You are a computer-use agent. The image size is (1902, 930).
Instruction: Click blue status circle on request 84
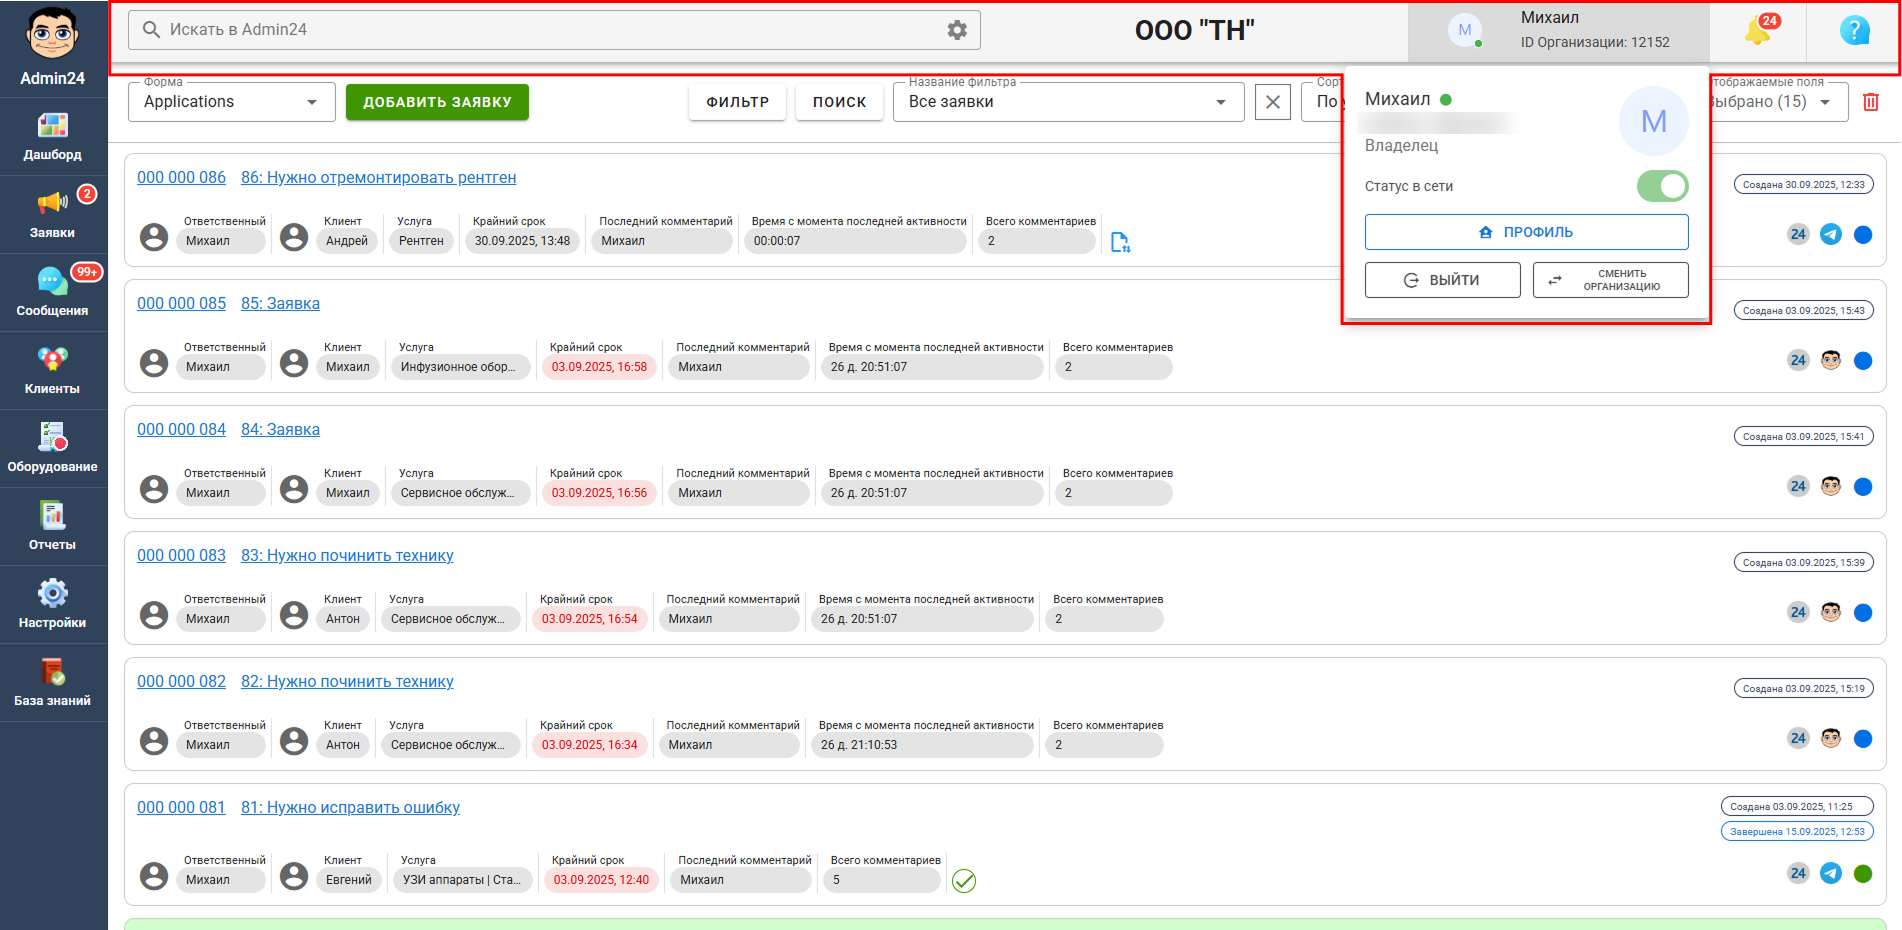click(x=1863, y=487)
